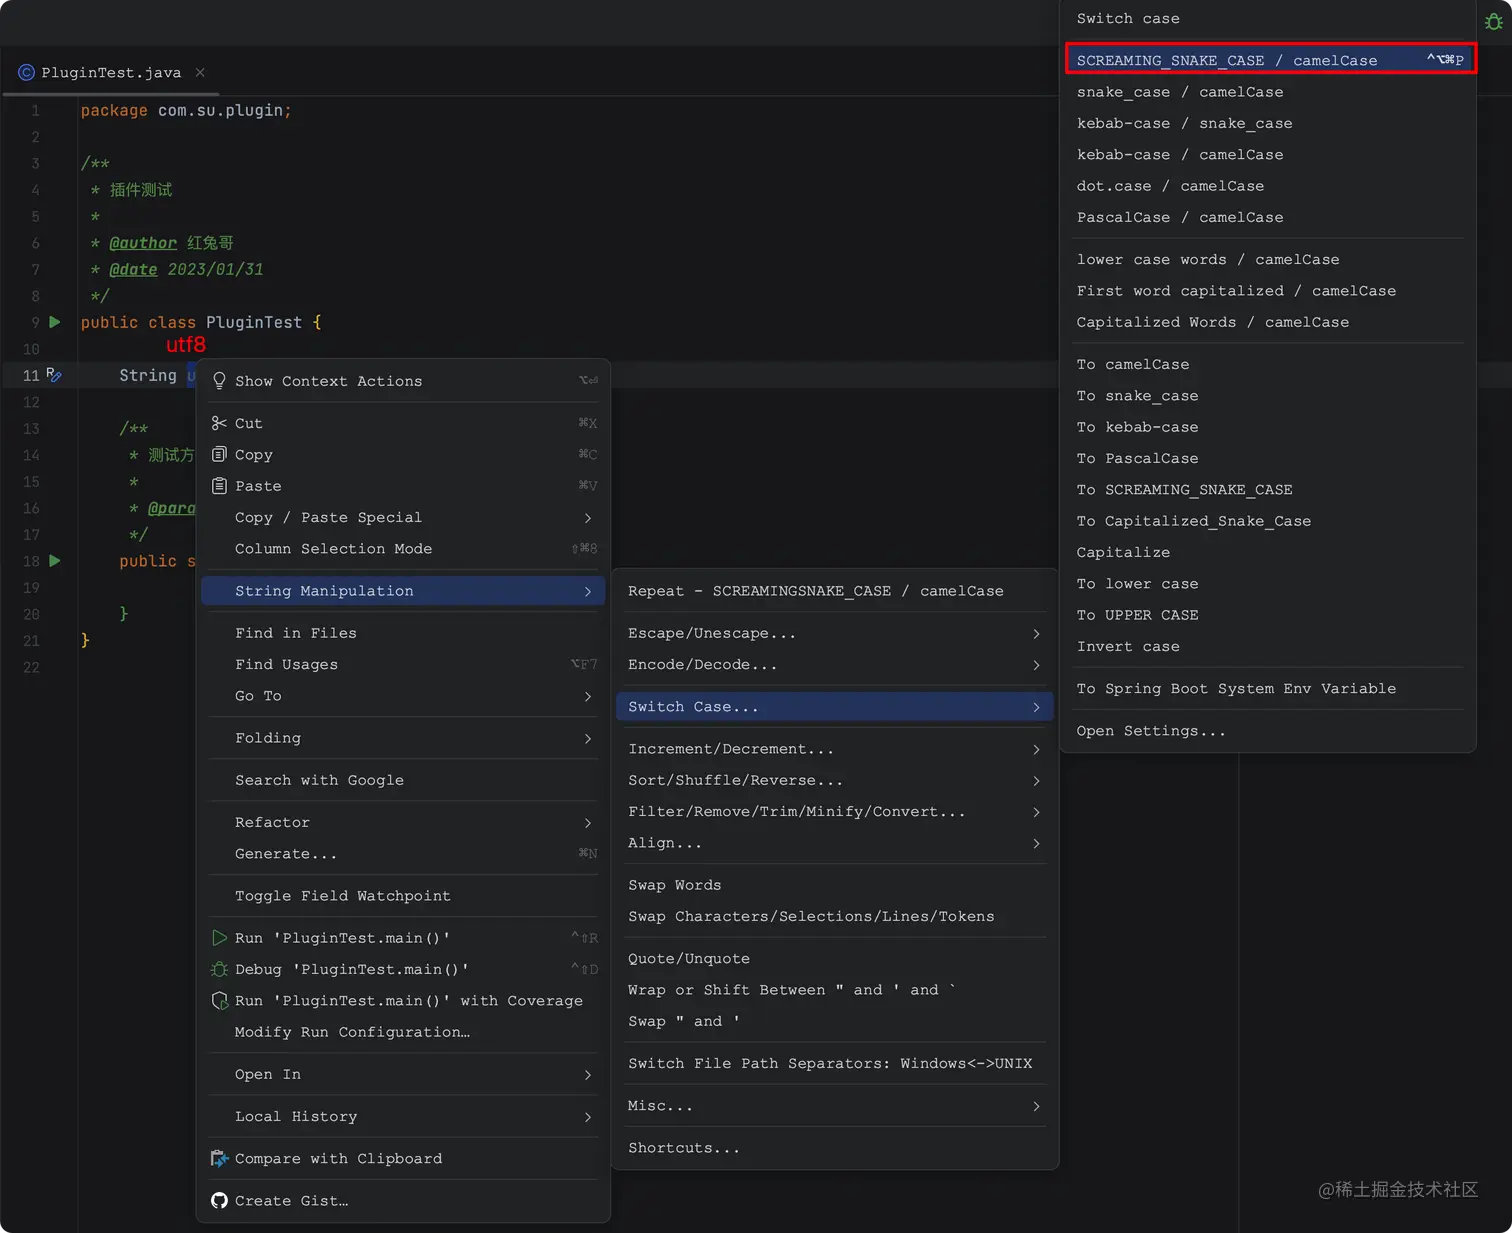Click the gutter icon on line 11
The width and height of the screenshot is (1512, 1233).
tap(54, 375)
